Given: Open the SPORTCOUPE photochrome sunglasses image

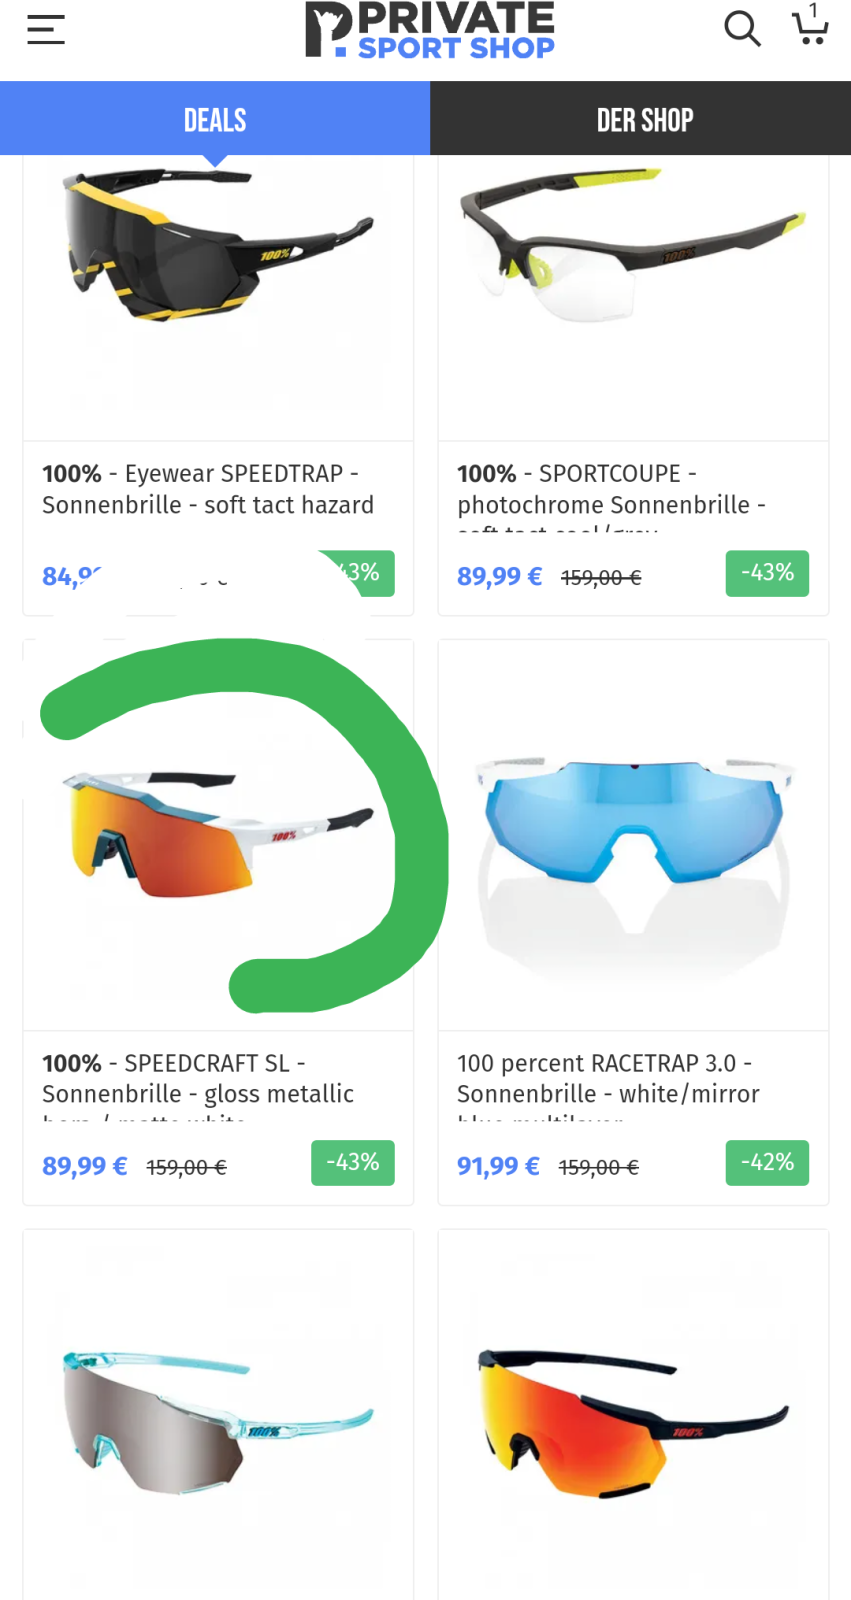Looking at the screenshot, I should pos(632,250).
